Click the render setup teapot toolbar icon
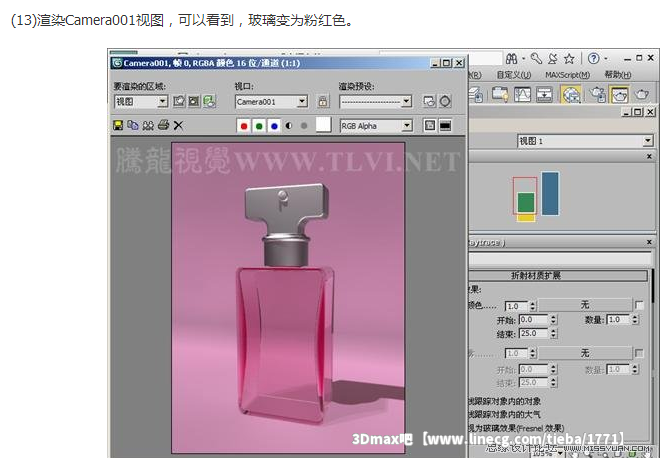 pos(598,94)
